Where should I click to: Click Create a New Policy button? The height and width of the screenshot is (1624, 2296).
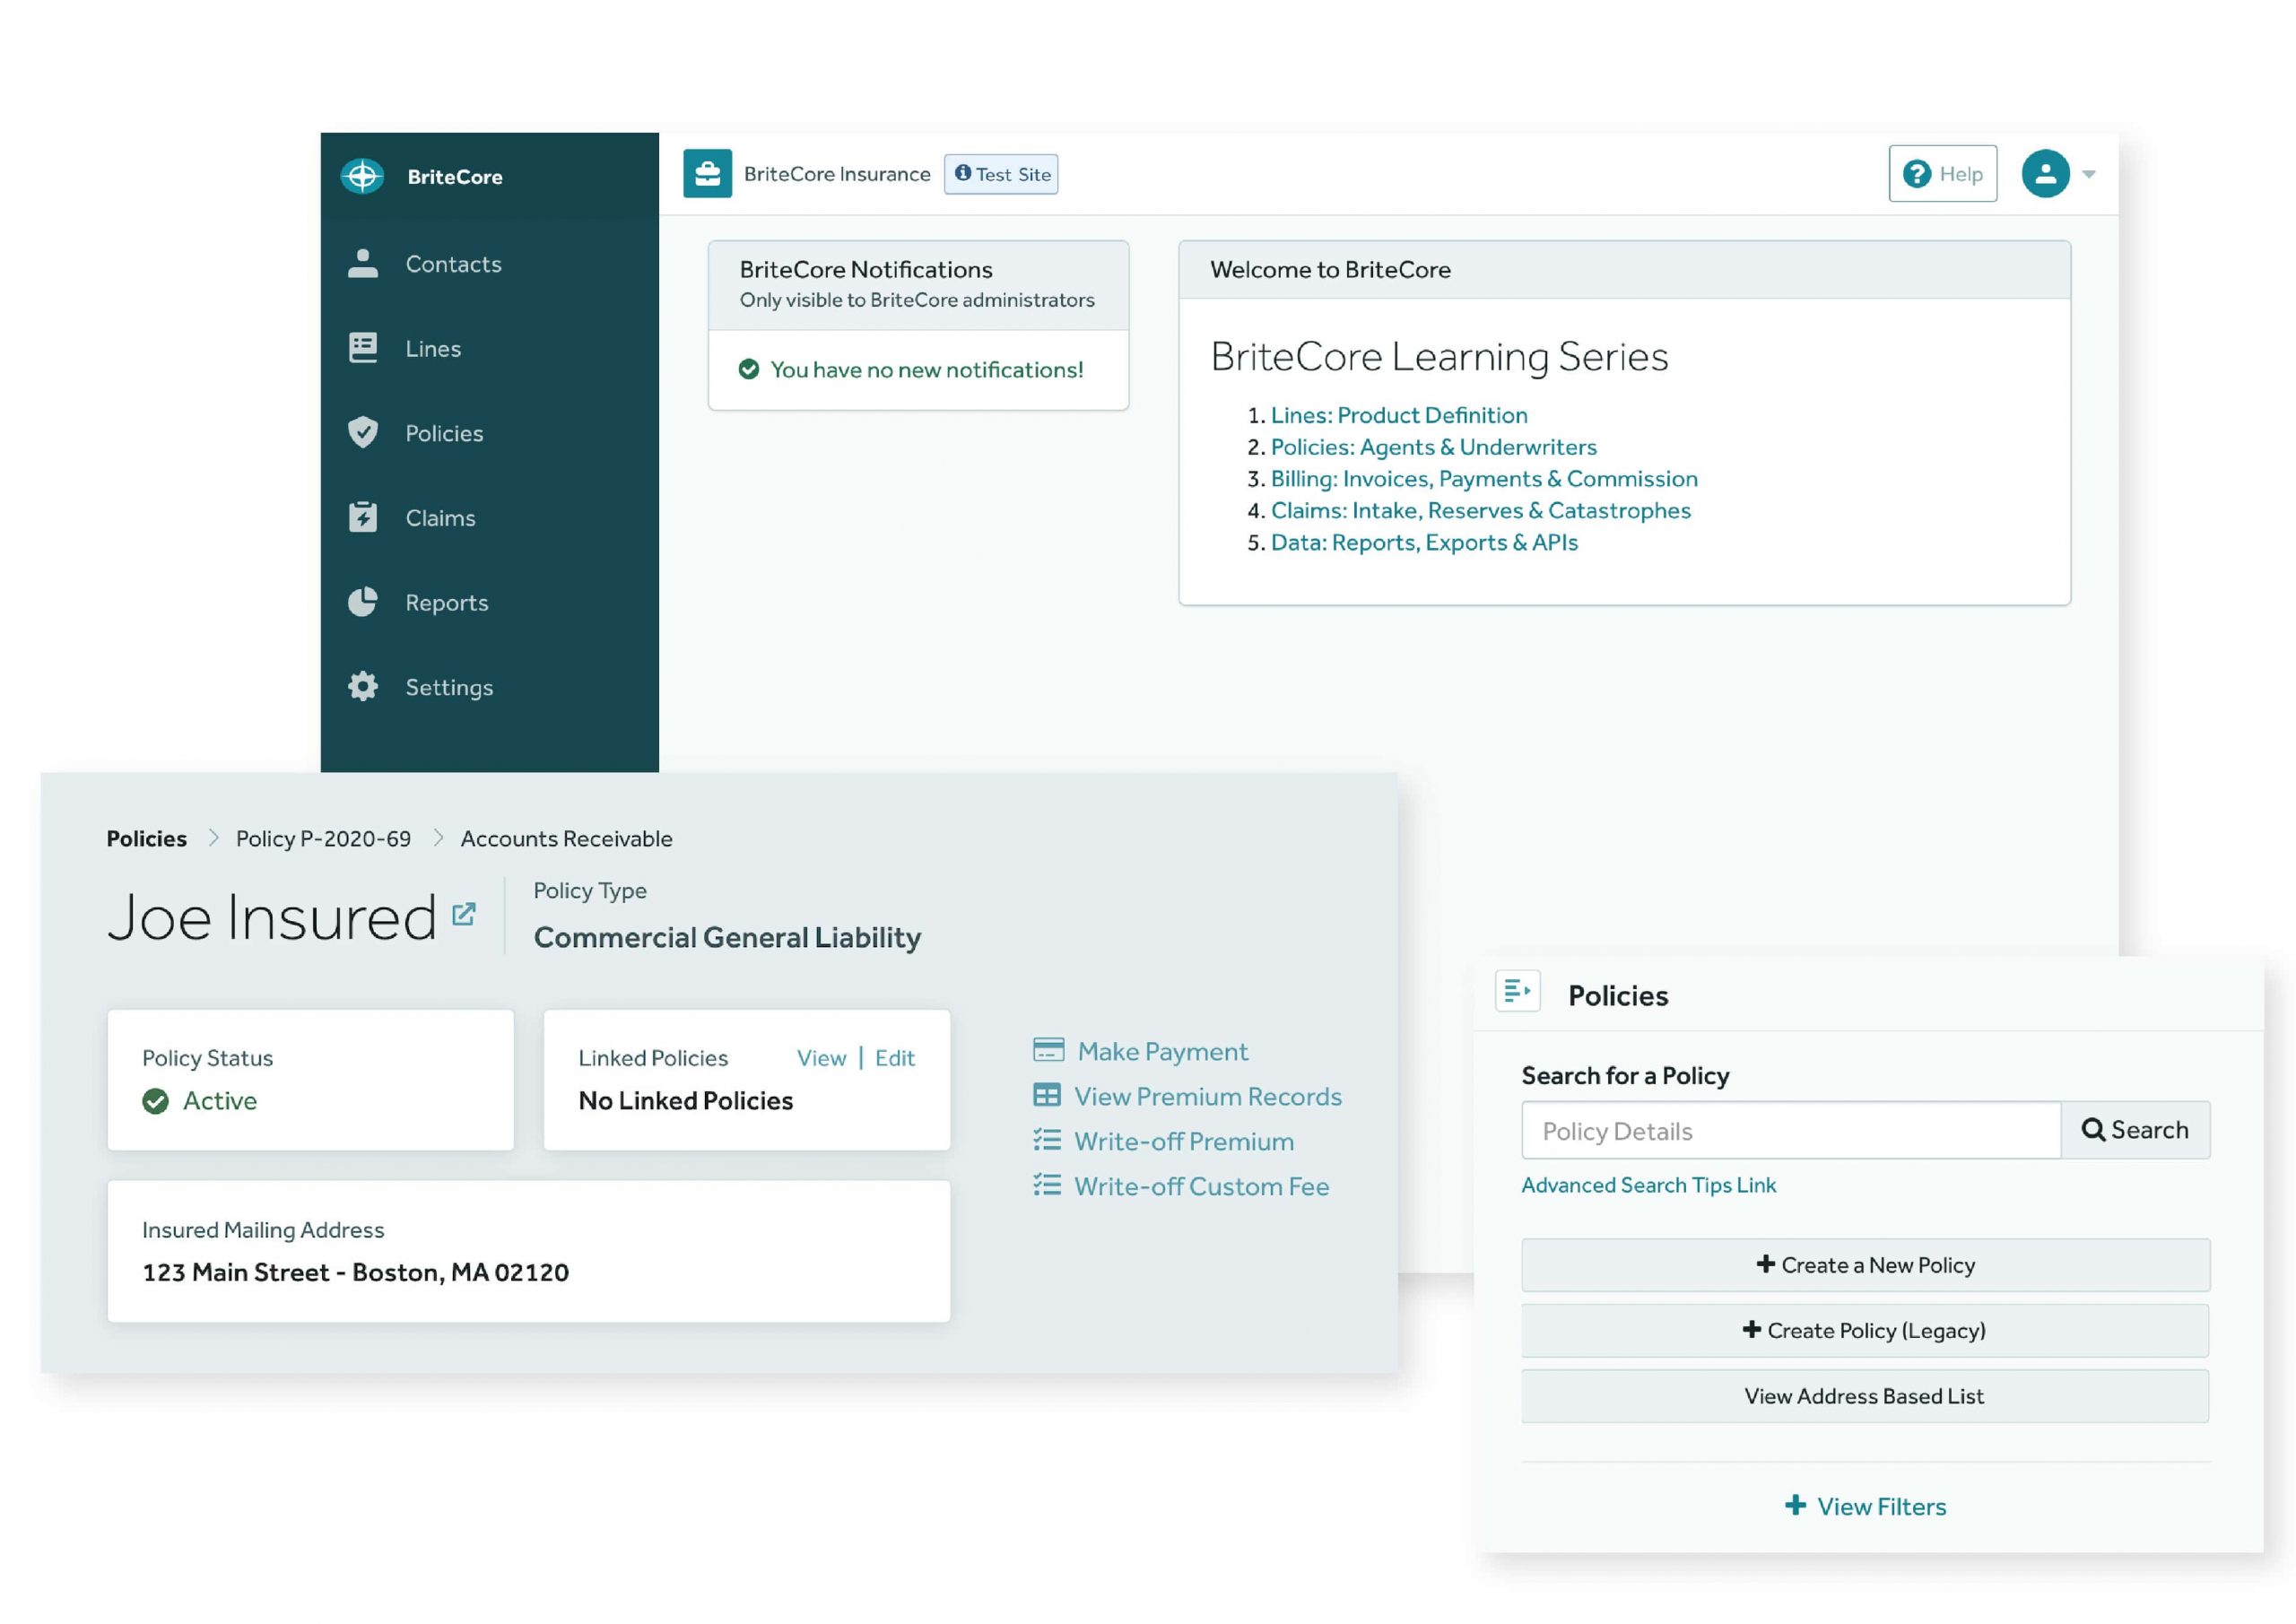pyautogui.click(x=1865, y=1265)
